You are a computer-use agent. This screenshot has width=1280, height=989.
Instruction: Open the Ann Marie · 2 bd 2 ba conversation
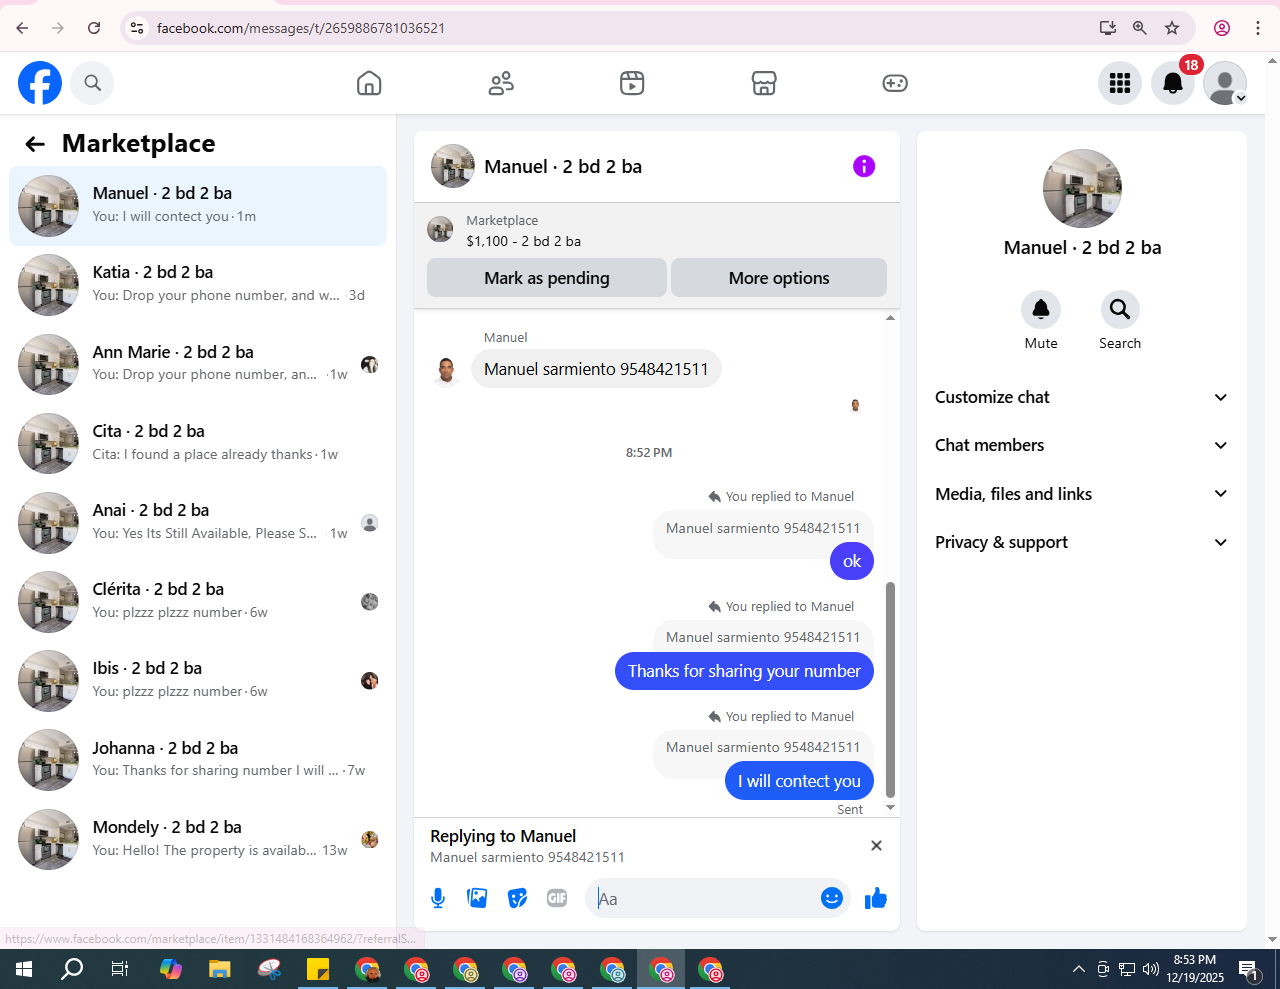point(198,364)
